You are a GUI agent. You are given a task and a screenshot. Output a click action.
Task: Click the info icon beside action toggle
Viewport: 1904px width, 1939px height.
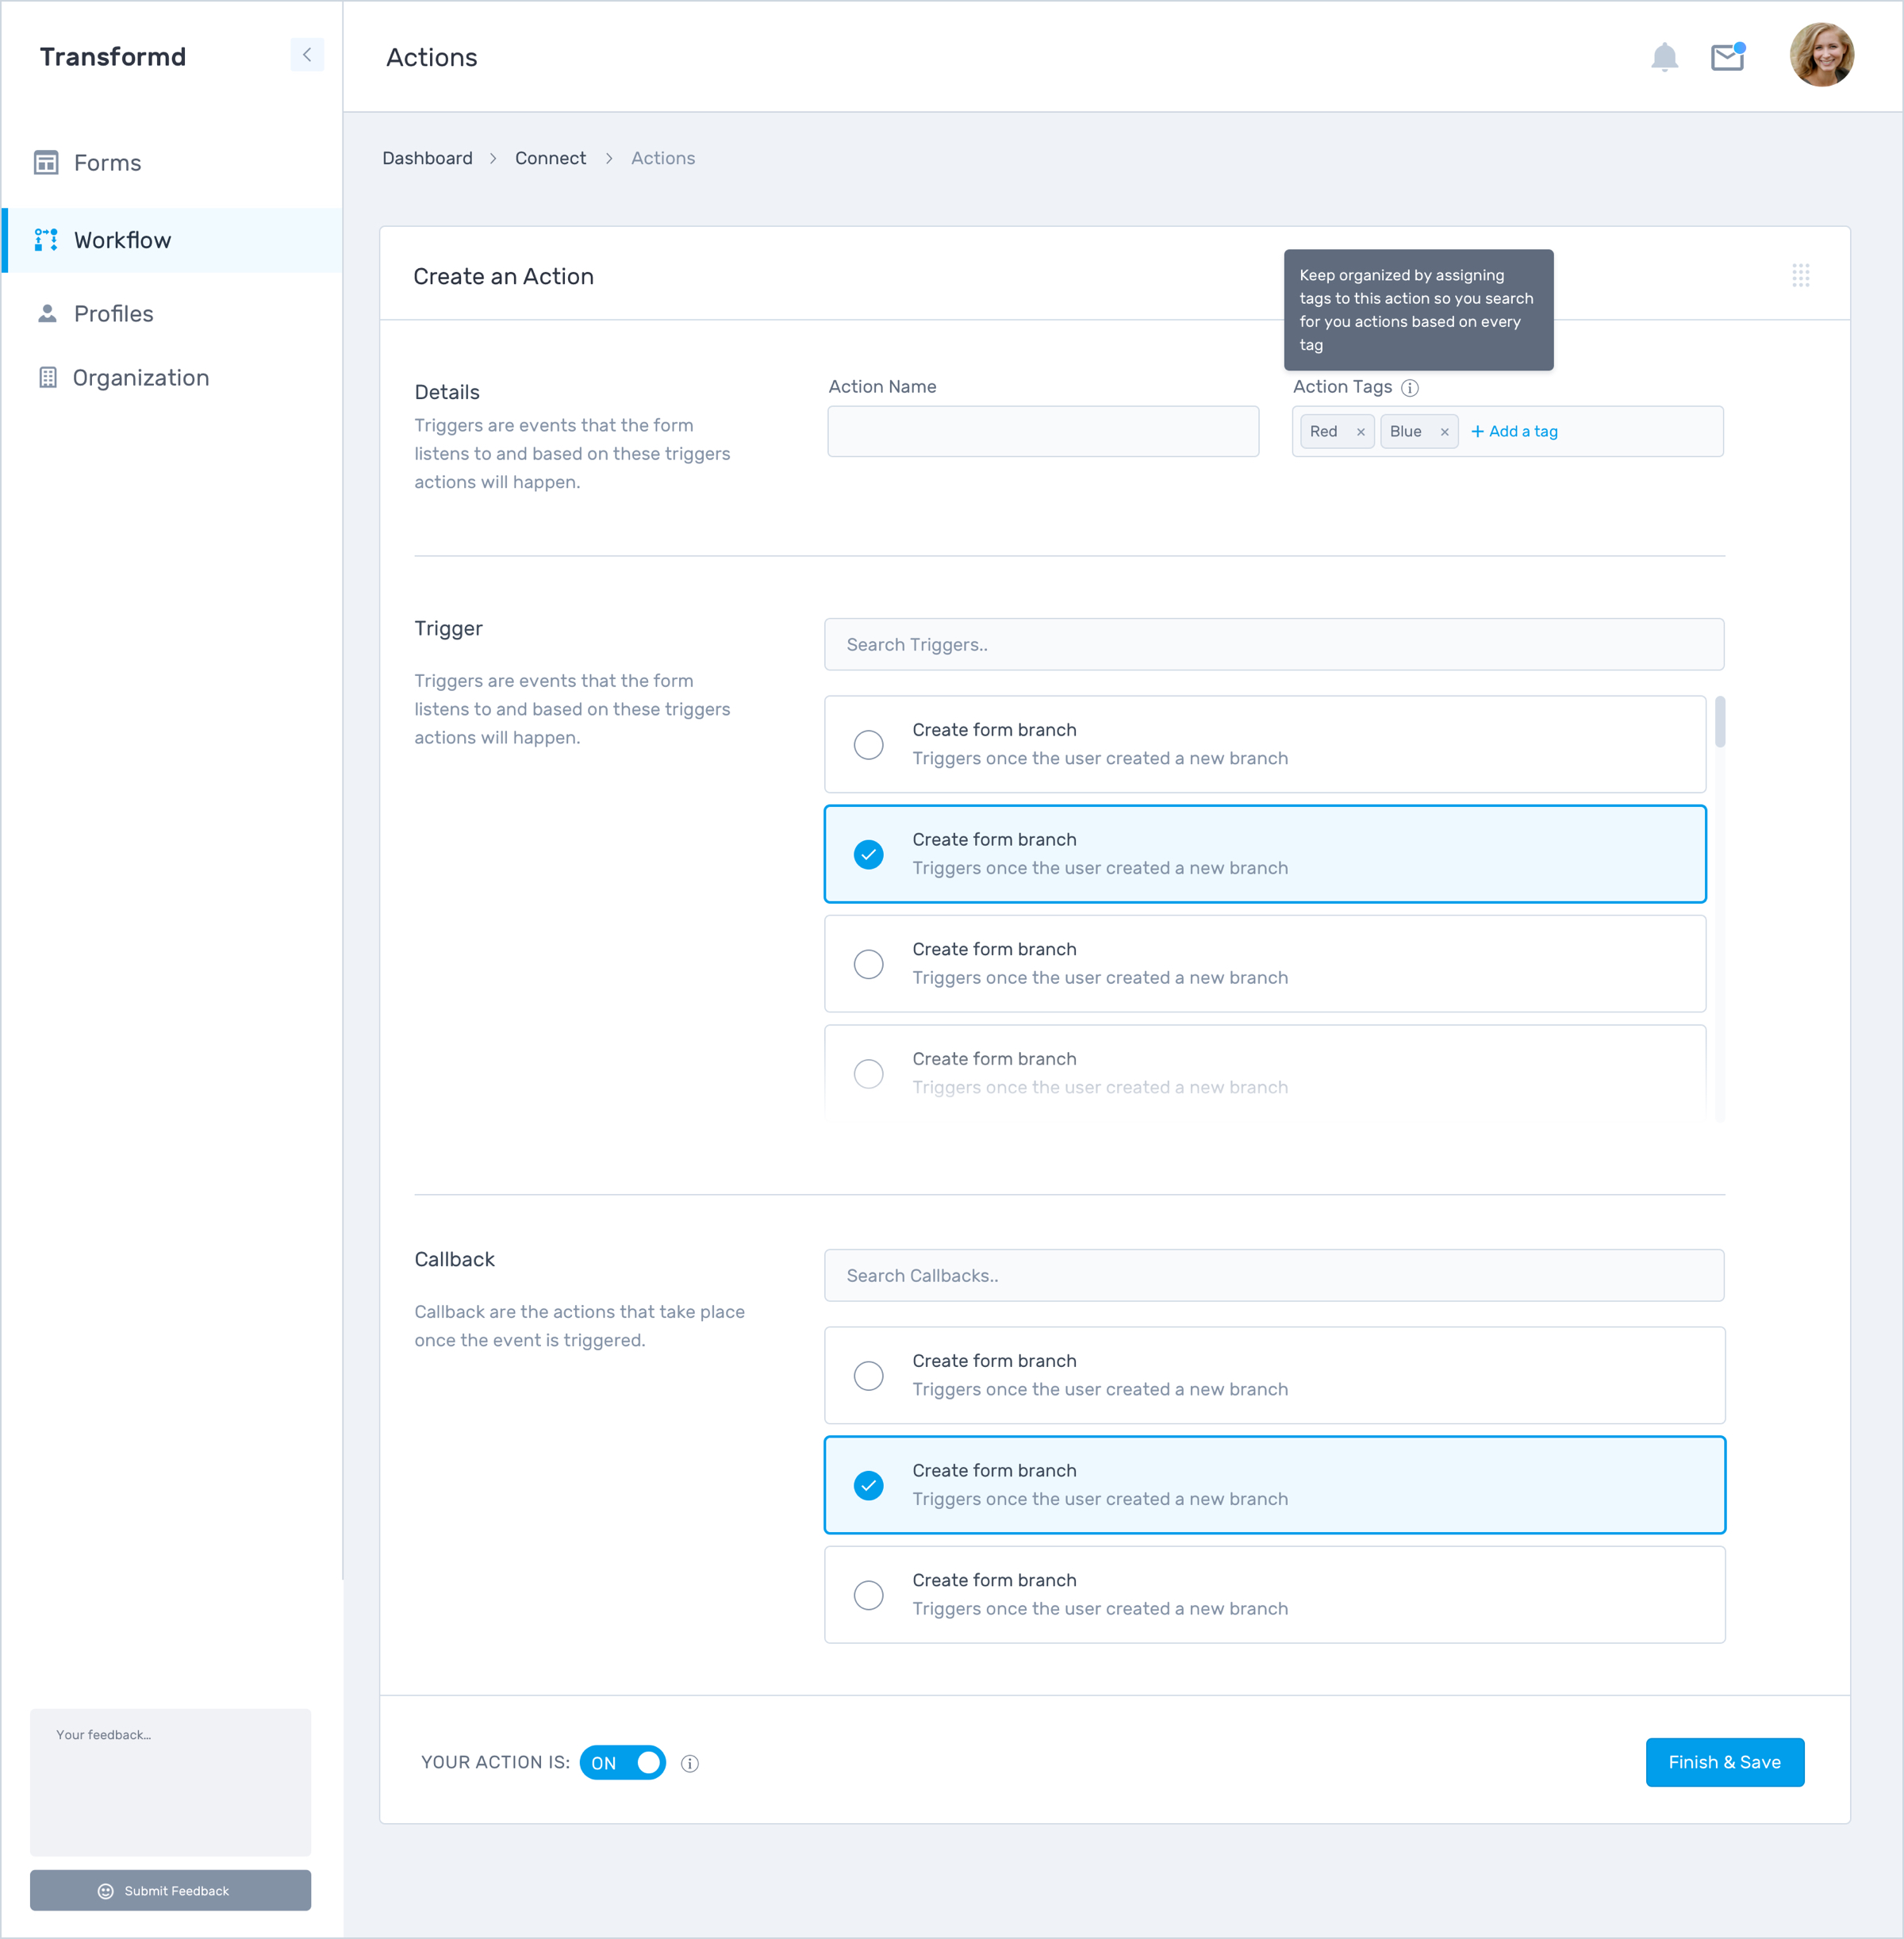(689, 1763)
